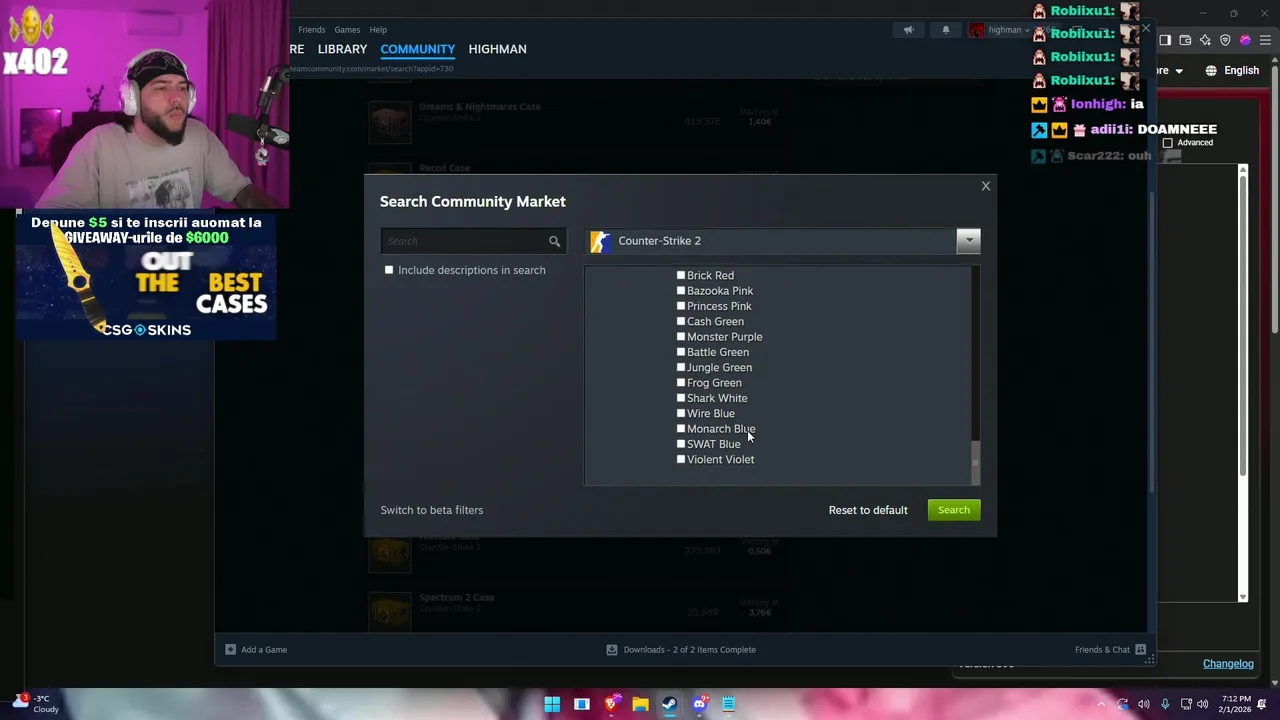Screen dimensions: 1280x720
Task: Open the Friends menu
Action: coord(311,30)
